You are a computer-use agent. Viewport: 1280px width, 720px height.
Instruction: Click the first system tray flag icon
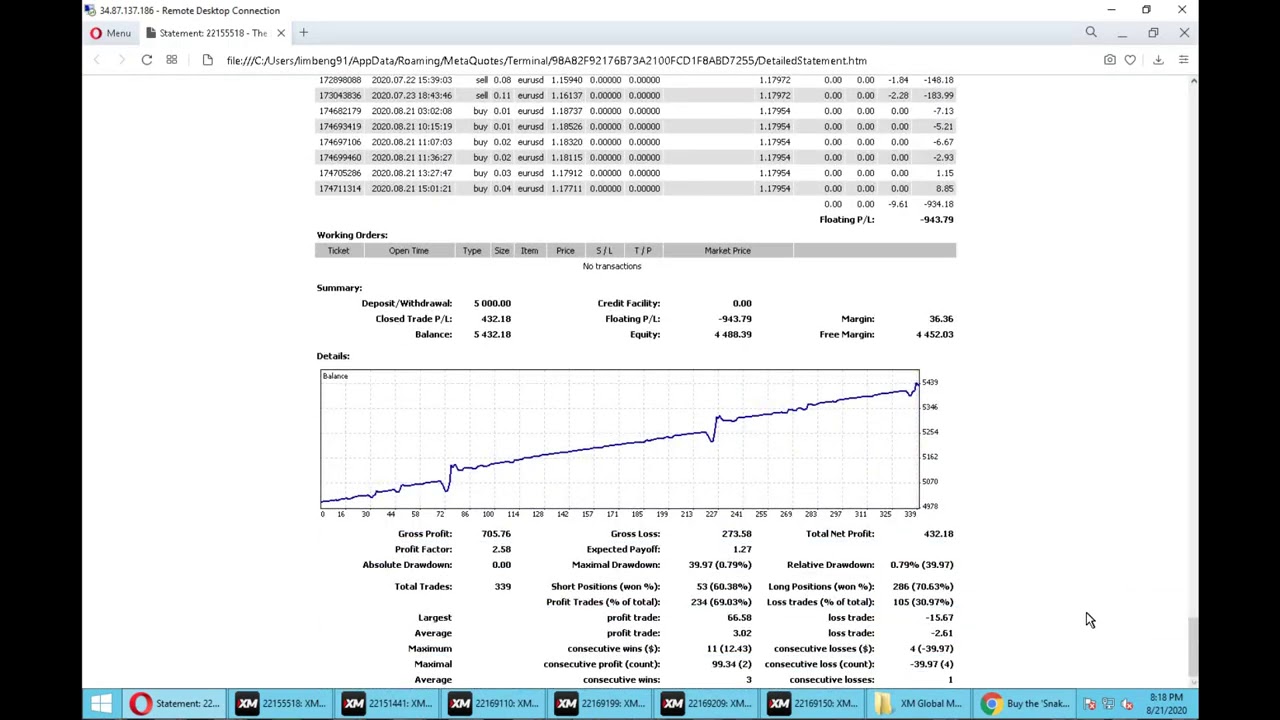(1090, 704)
